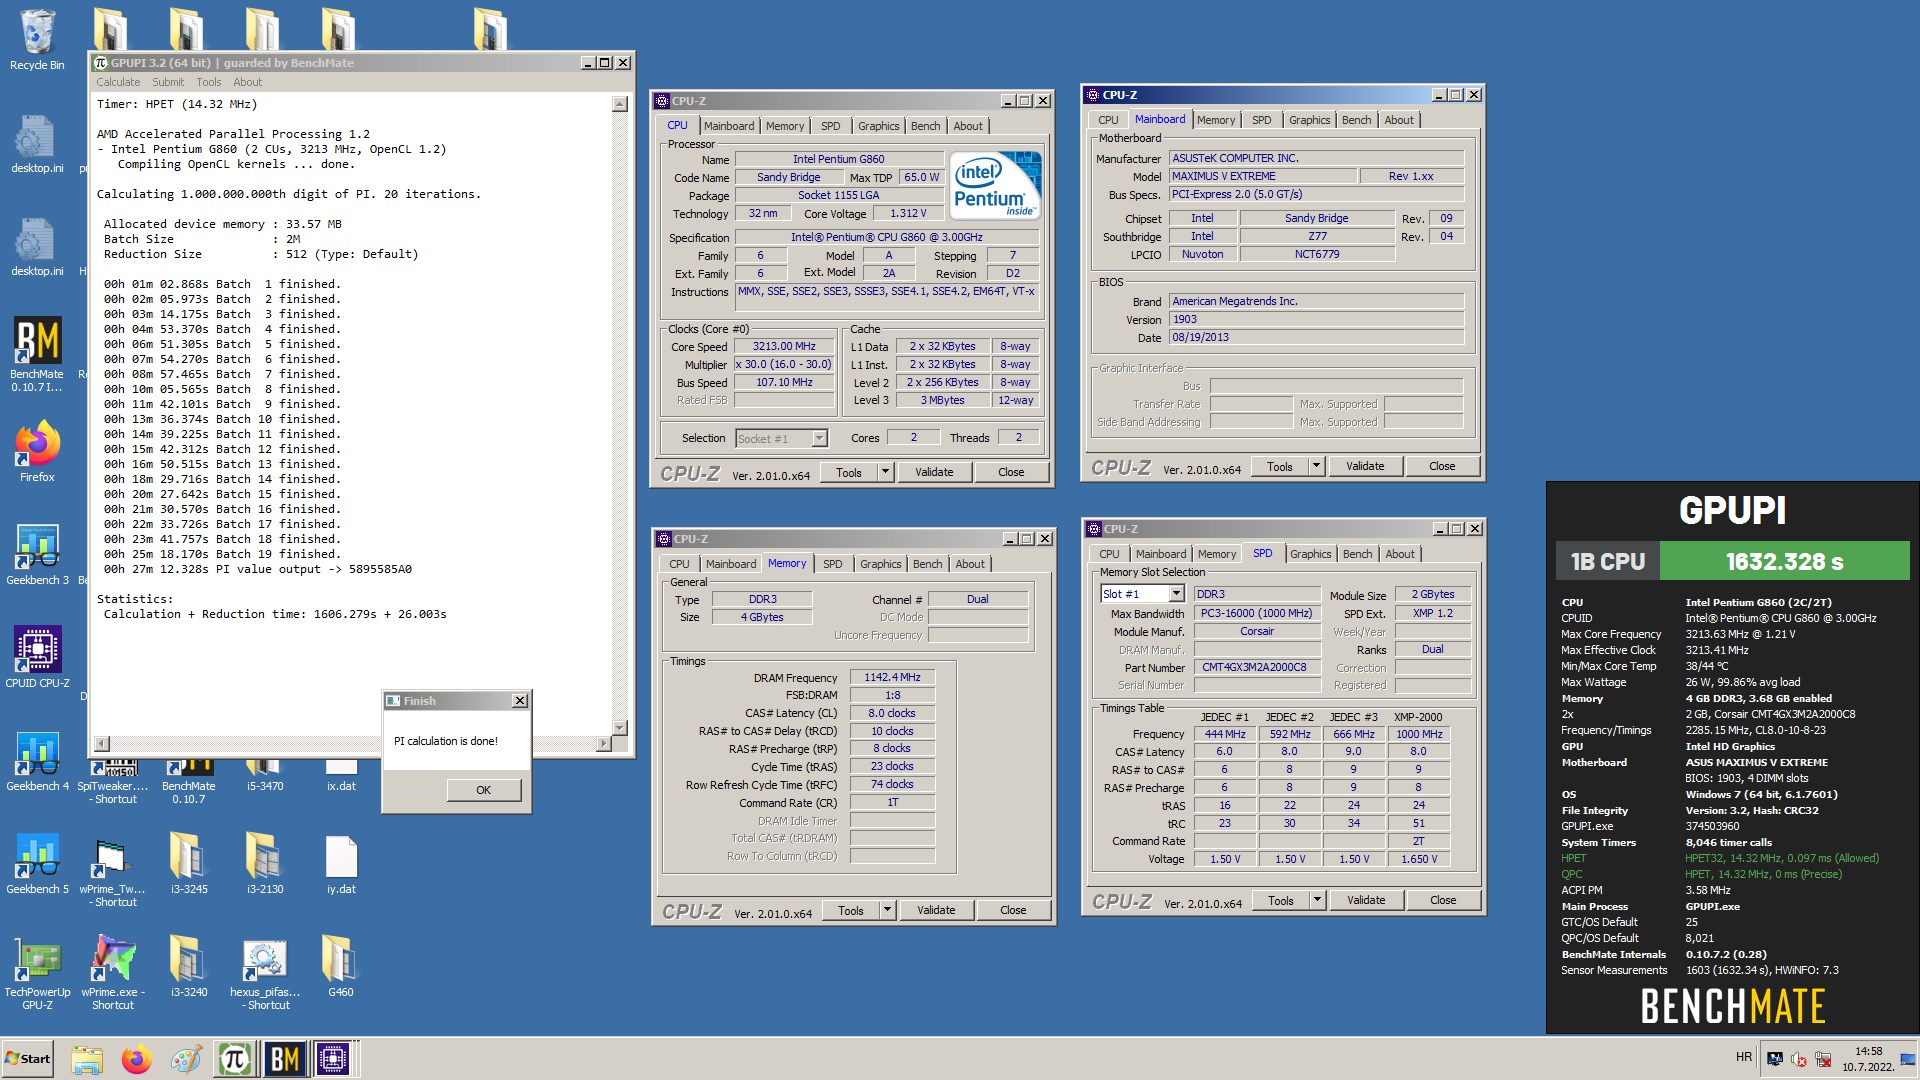Click OK in the Finish dialog
The width and height of the screenshot is (1920, 1080).
(483, 790)
